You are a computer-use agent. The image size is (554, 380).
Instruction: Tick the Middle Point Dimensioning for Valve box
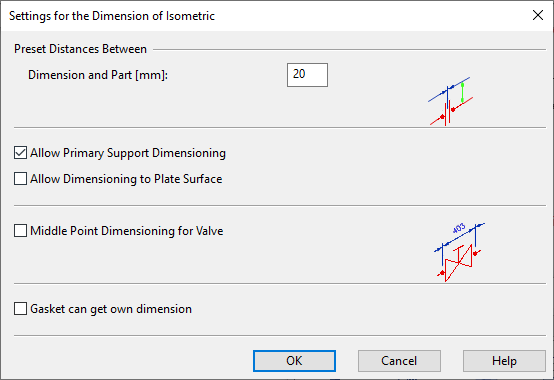20,231
